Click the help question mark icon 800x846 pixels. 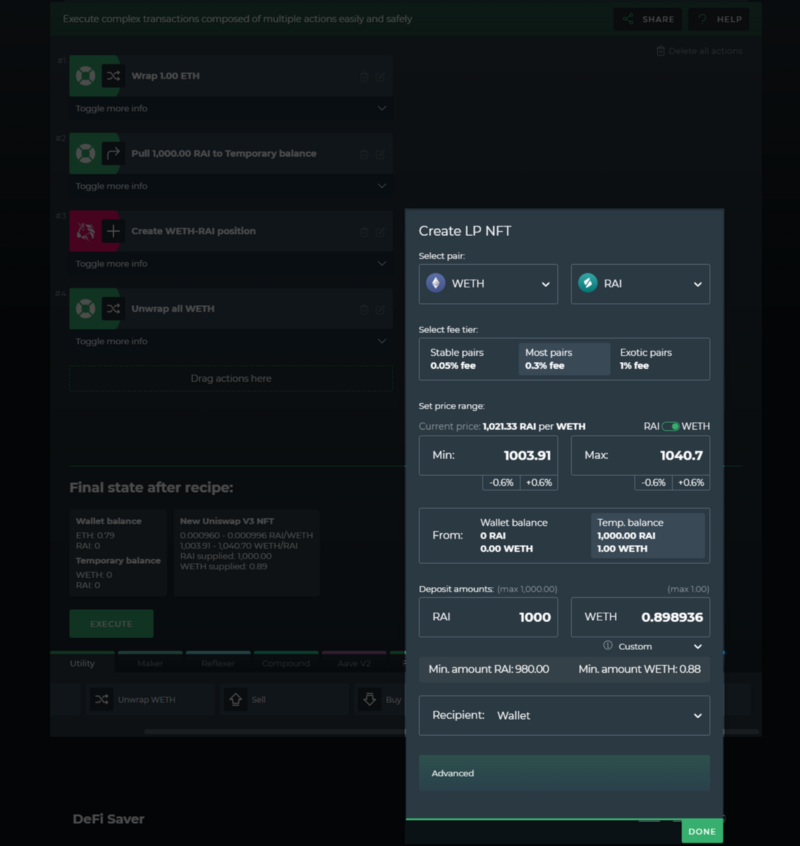pos(702,19)
